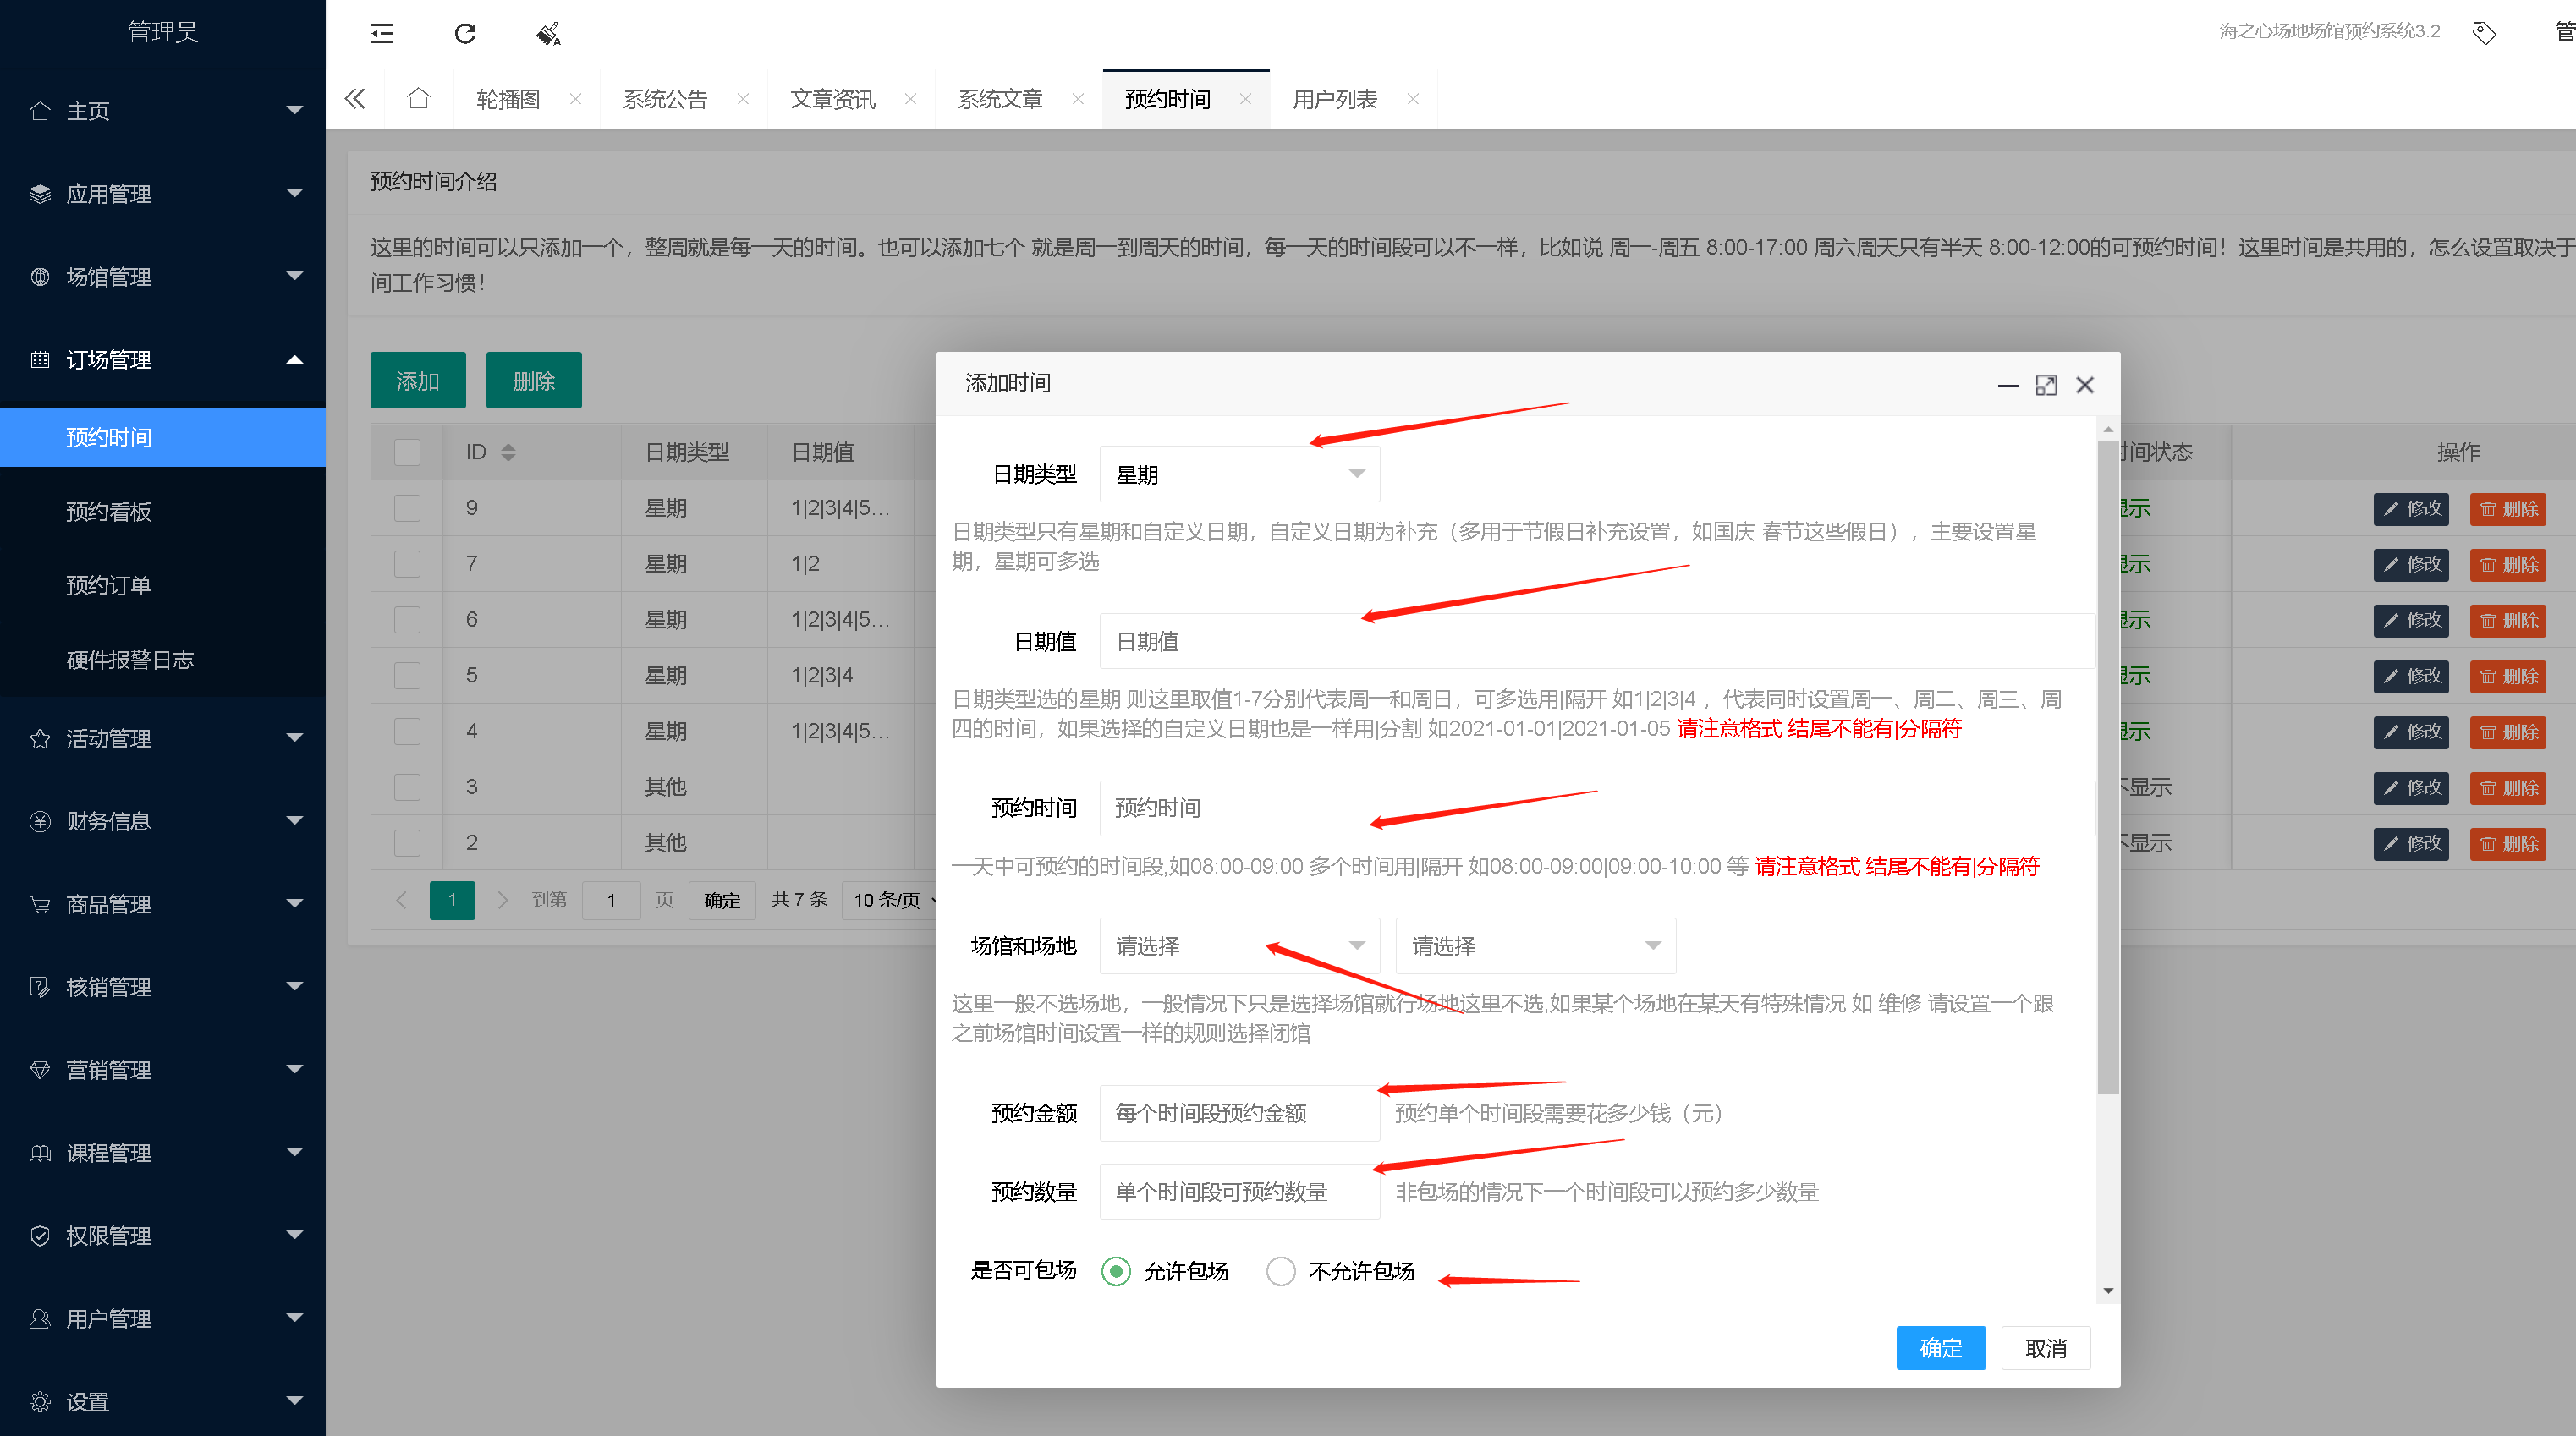Open 预约订单 in the sidebar

163,586
